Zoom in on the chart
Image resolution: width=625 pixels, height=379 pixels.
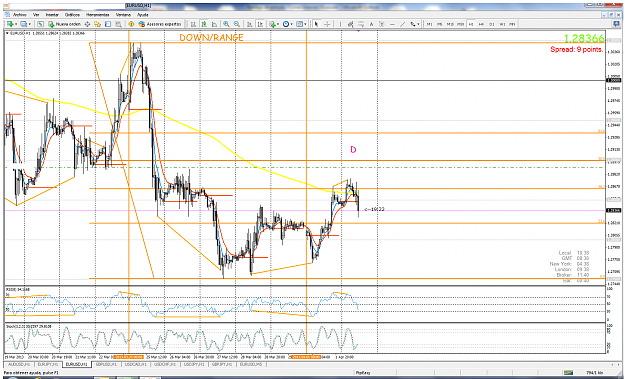[x=226, y=24]
